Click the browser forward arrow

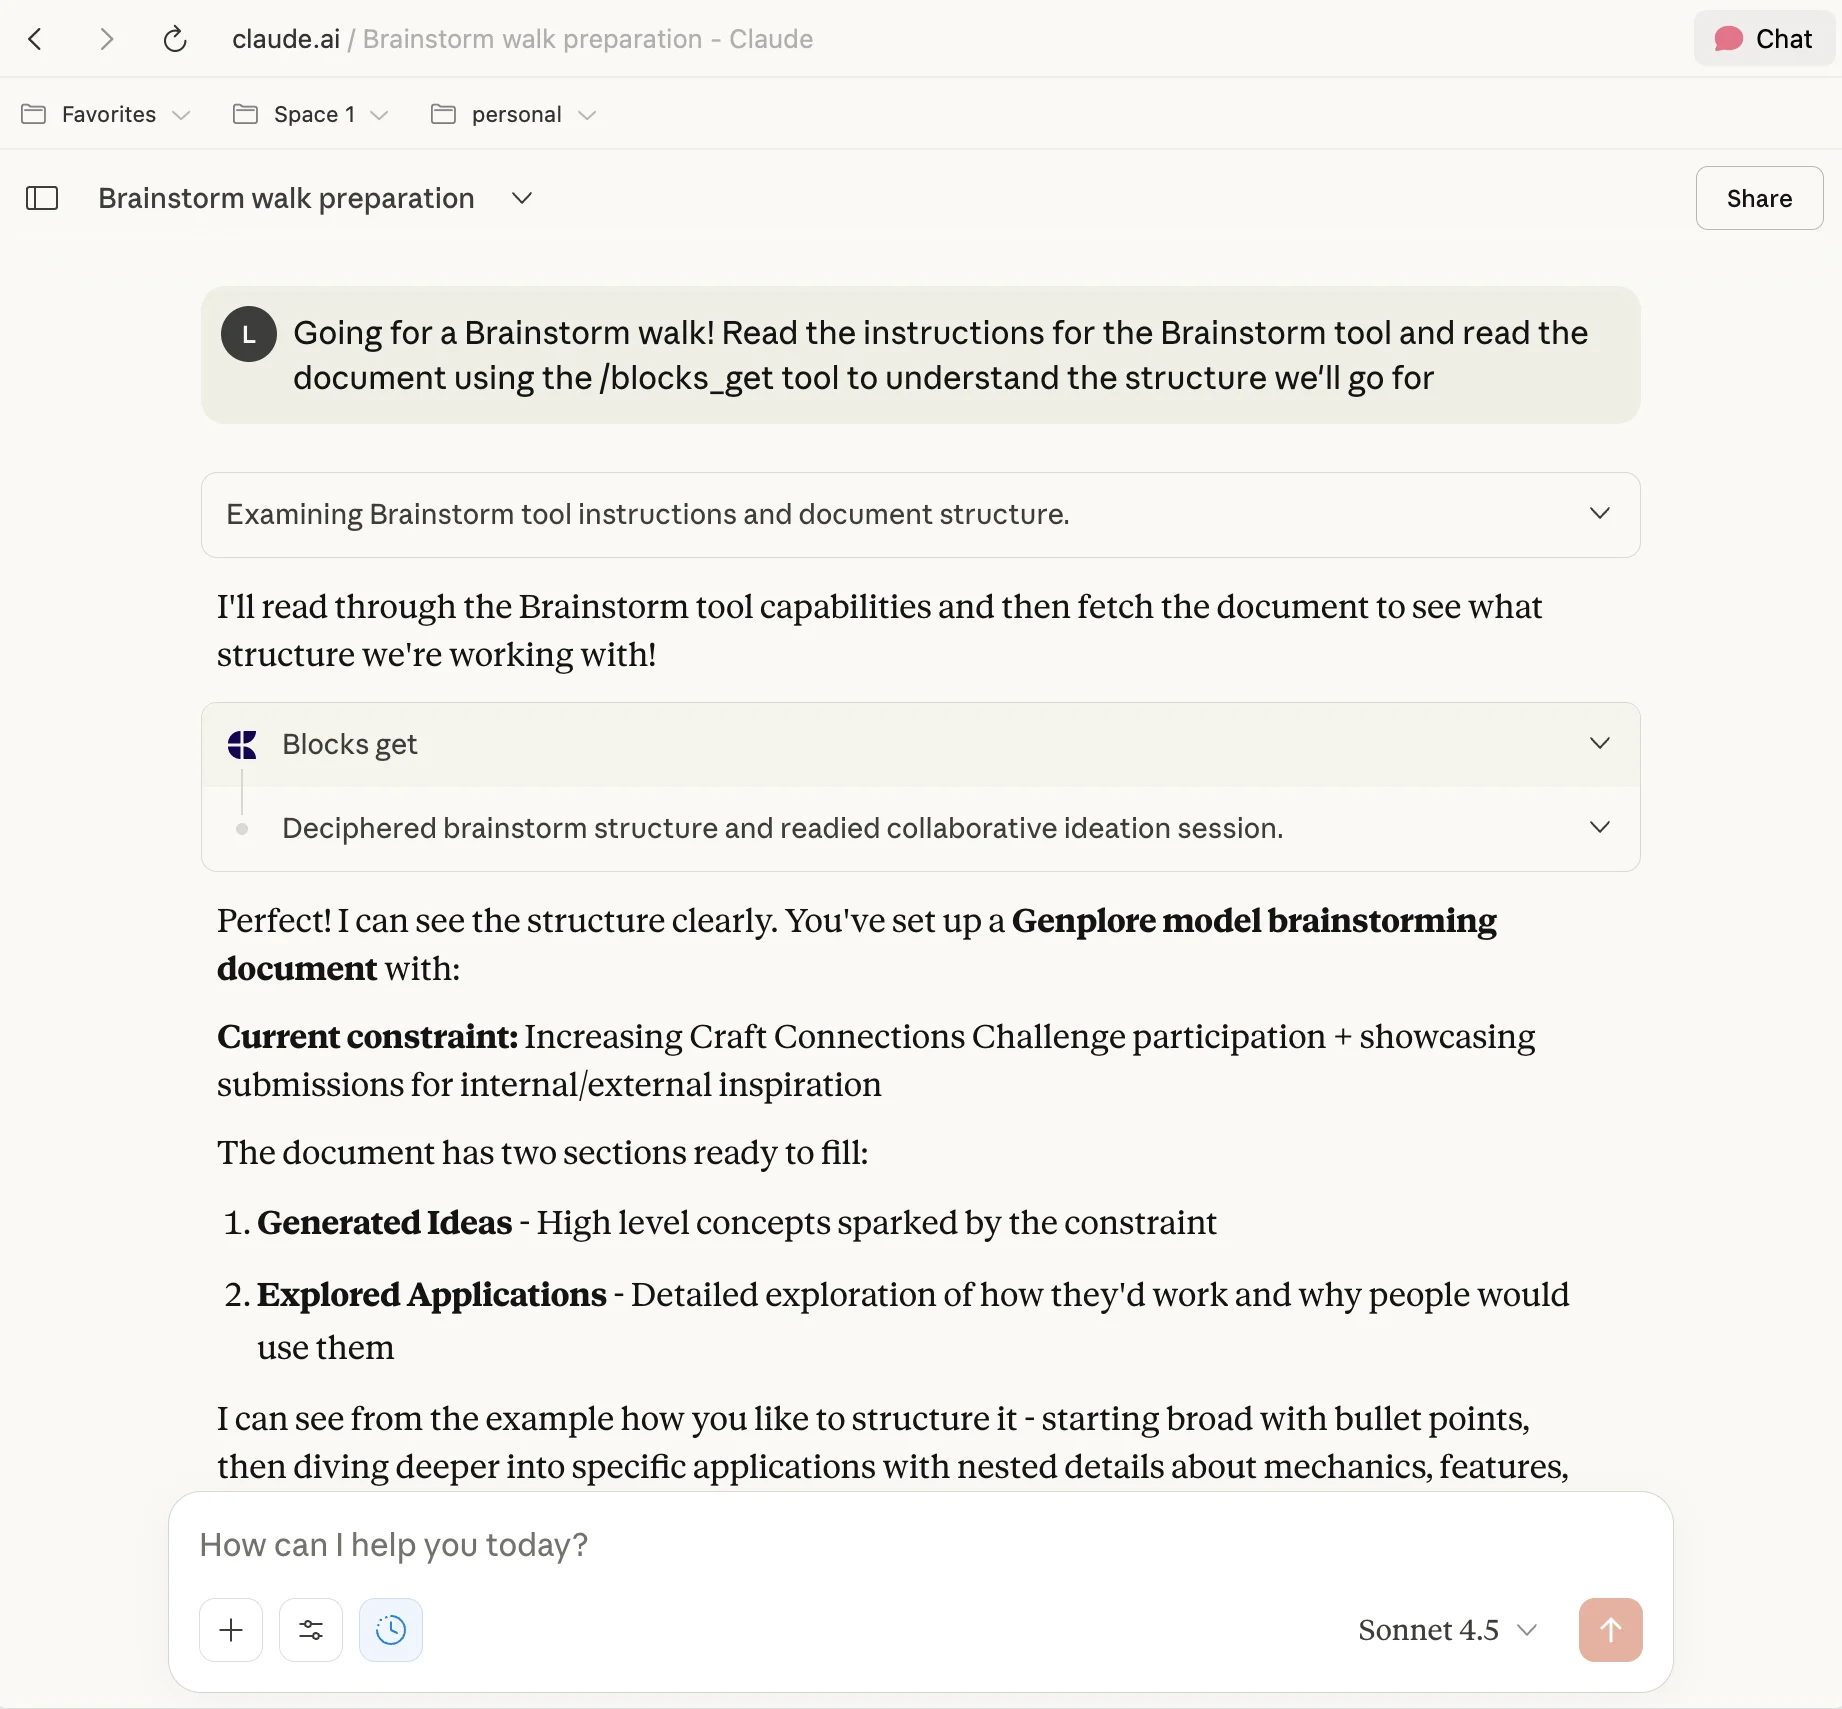pyautogui.click(x=106, y=39)
